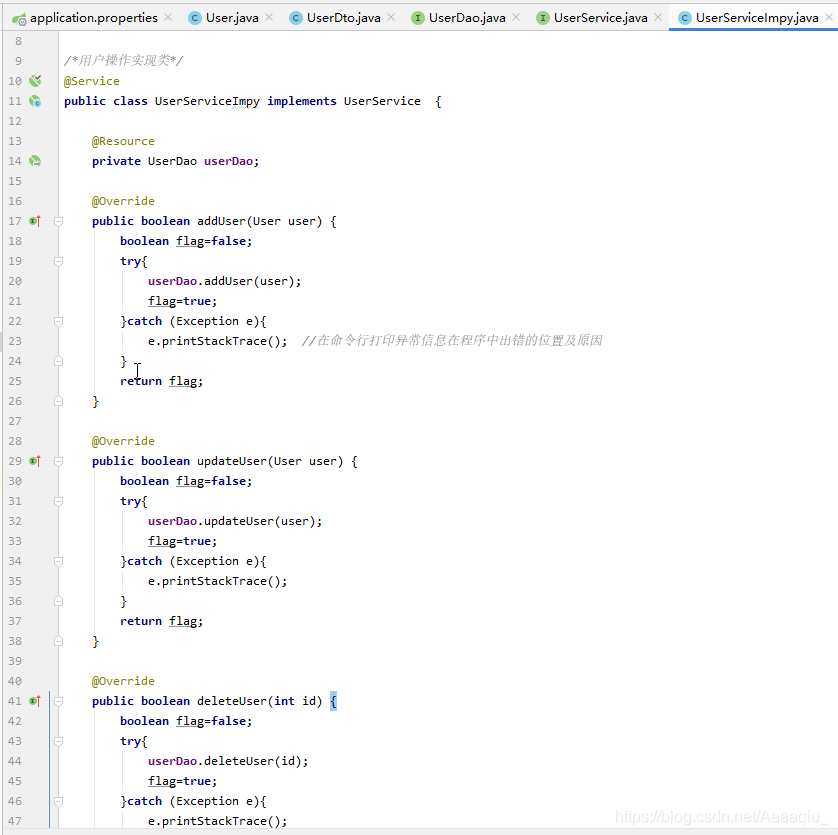This screenshot has width=838, height=835.
Task: Close the UserServiceImpy.java tab
Action: coord(827,18)
